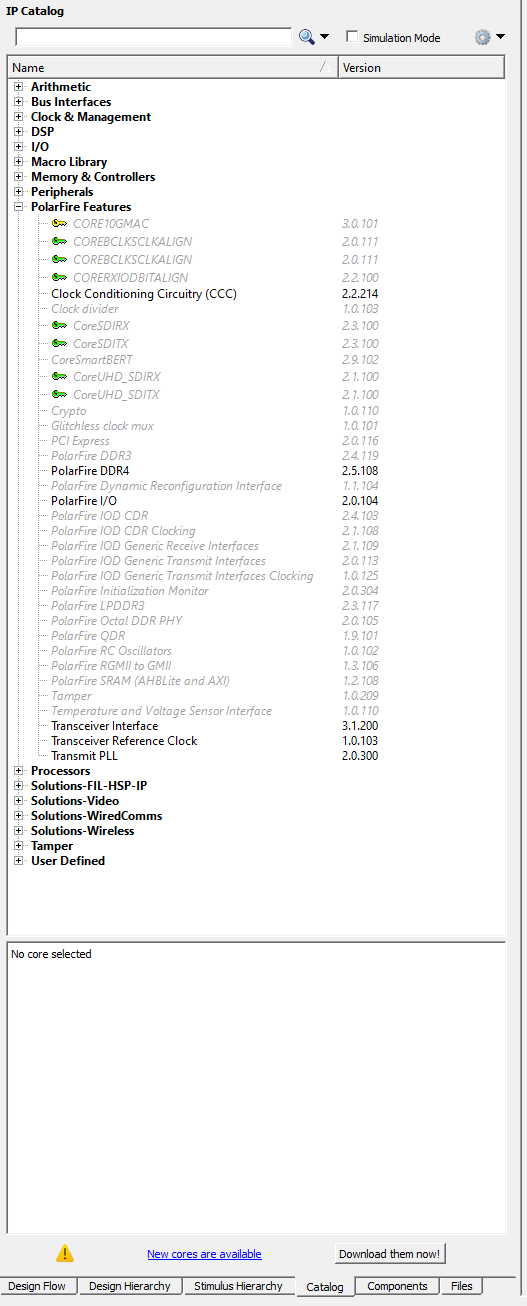Click the key icon beside CoreUHD_SDITX
This screenshot has width=527, height=1306.
tap(60, 395)
